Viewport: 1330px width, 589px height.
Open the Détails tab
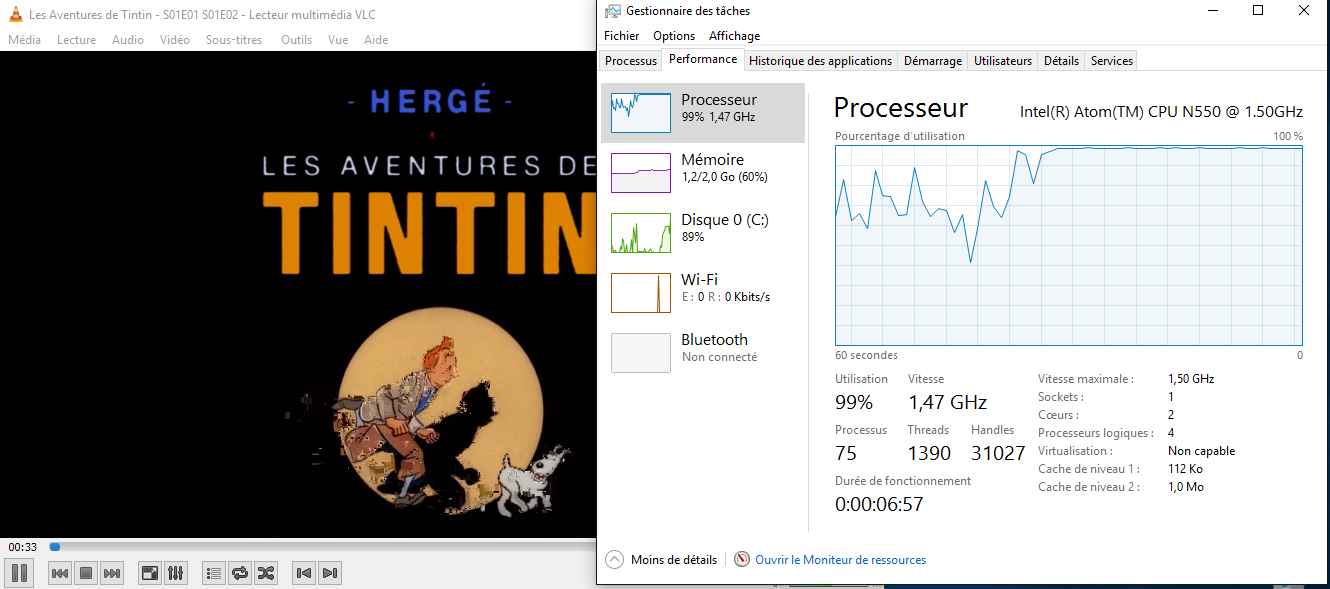click(1061, 61)
